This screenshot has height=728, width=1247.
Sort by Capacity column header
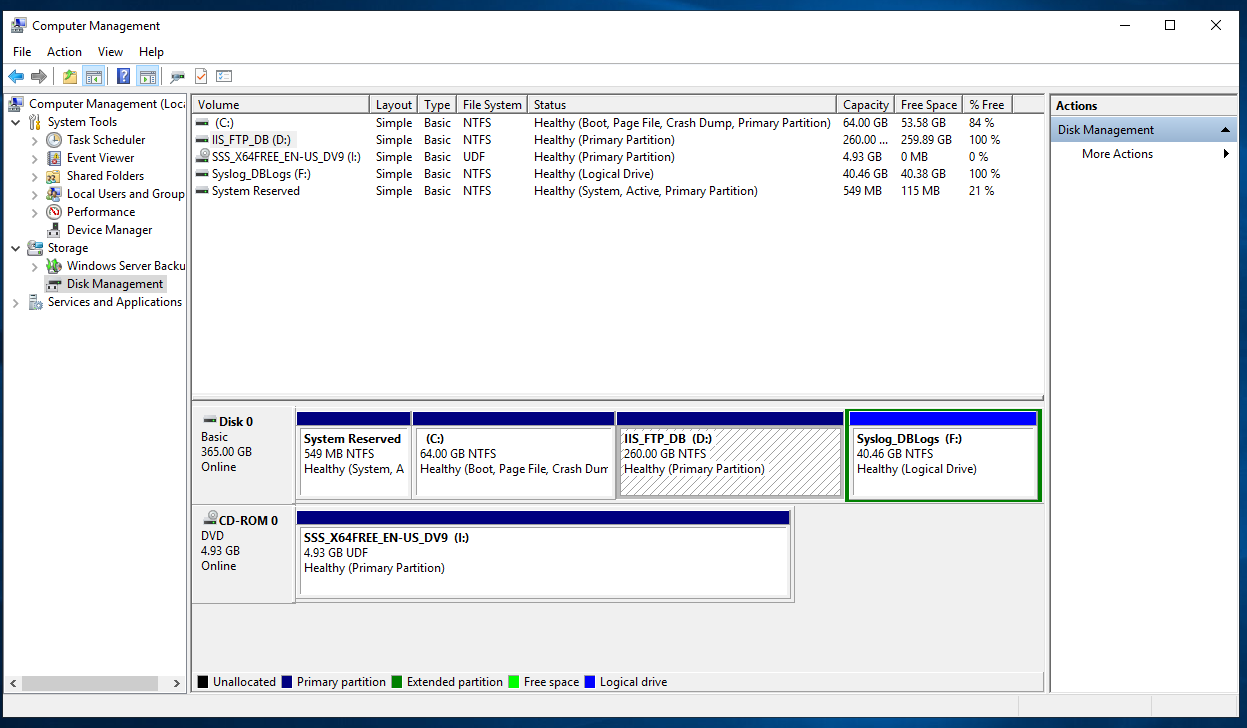(x=866, y=105)
